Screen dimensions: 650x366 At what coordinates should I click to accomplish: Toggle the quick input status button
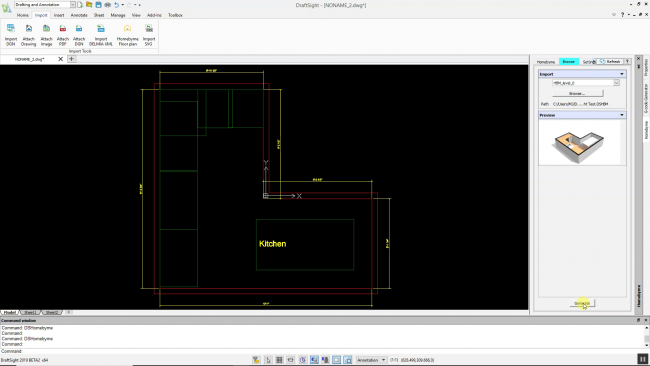tap(337, 360)
